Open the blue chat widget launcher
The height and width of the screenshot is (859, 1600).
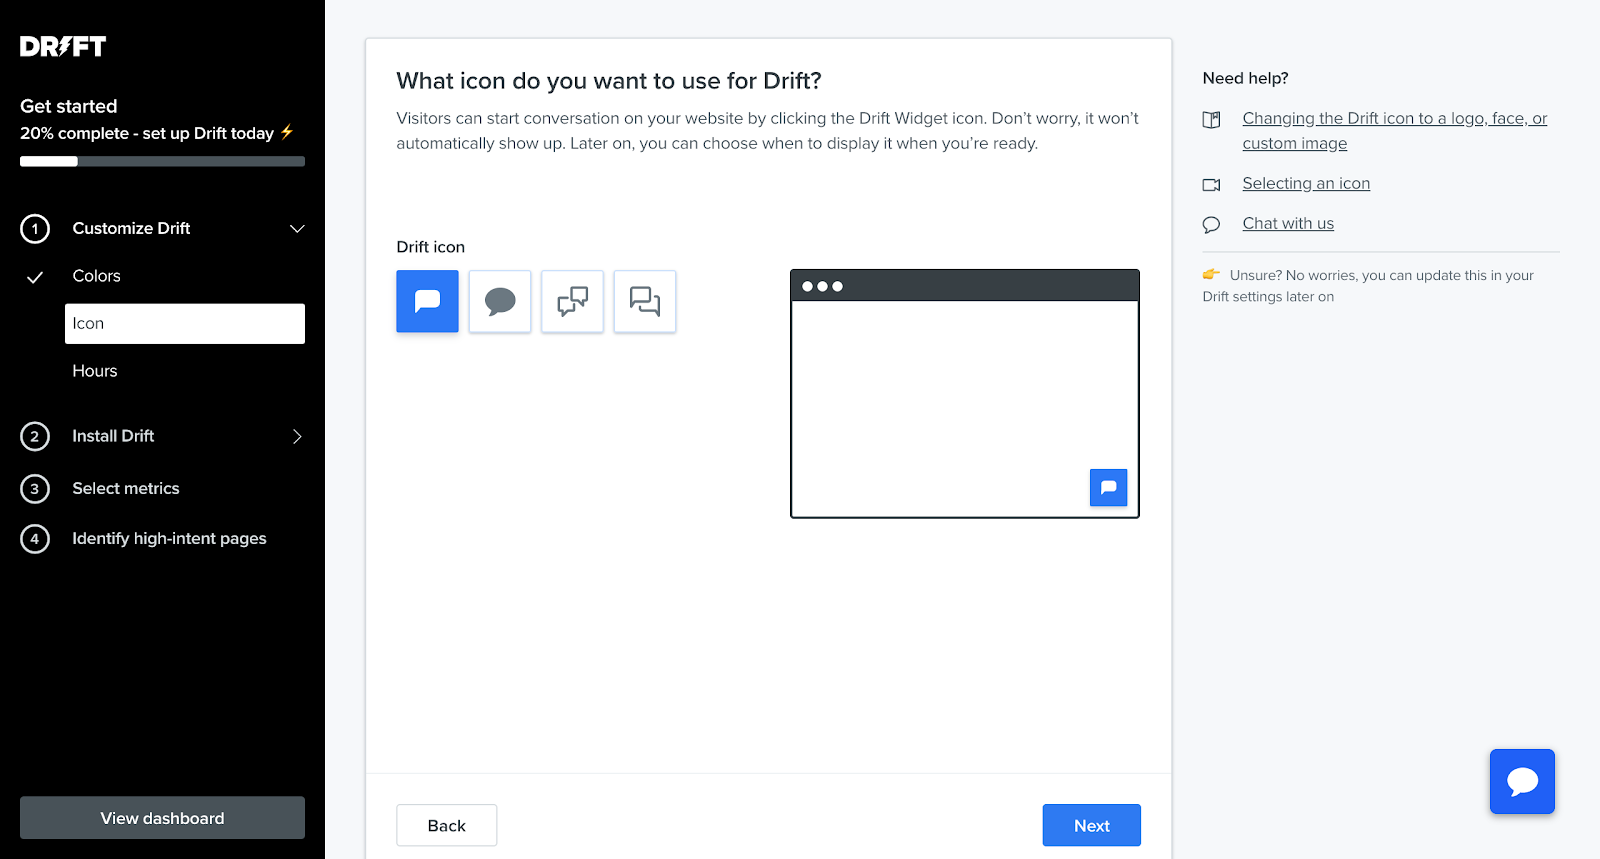[1522, 781]
